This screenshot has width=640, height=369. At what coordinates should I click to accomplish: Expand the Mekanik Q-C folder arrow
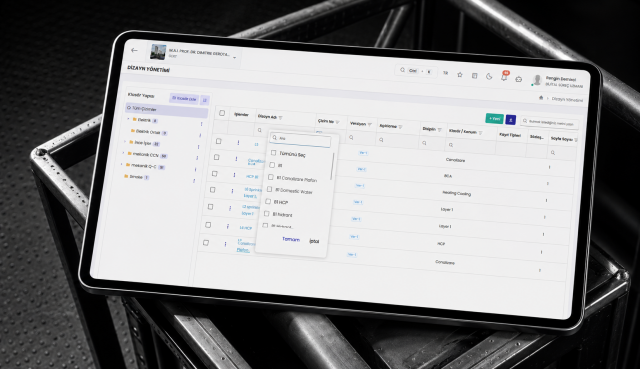(x=122, y=164)
